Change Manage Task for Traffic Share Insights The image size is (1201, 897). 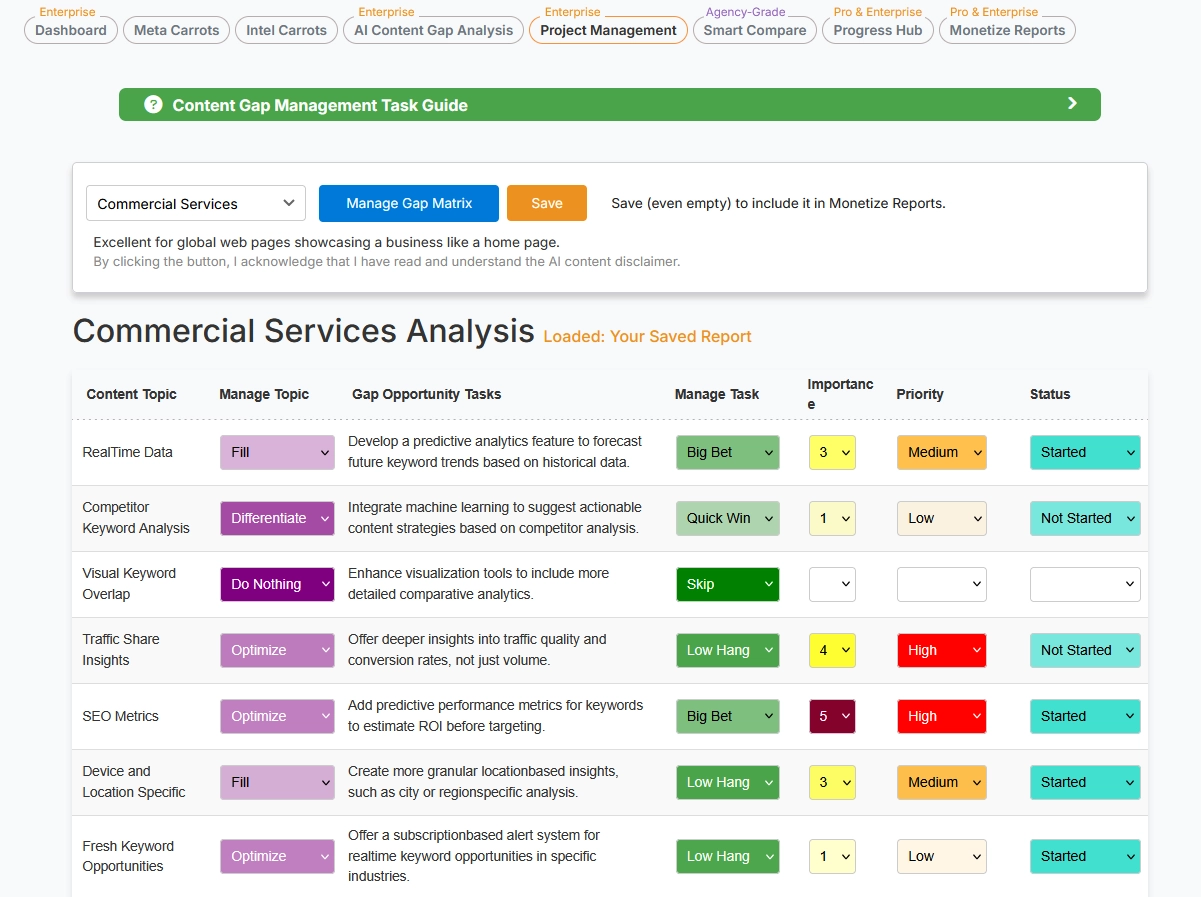(728, 650)
